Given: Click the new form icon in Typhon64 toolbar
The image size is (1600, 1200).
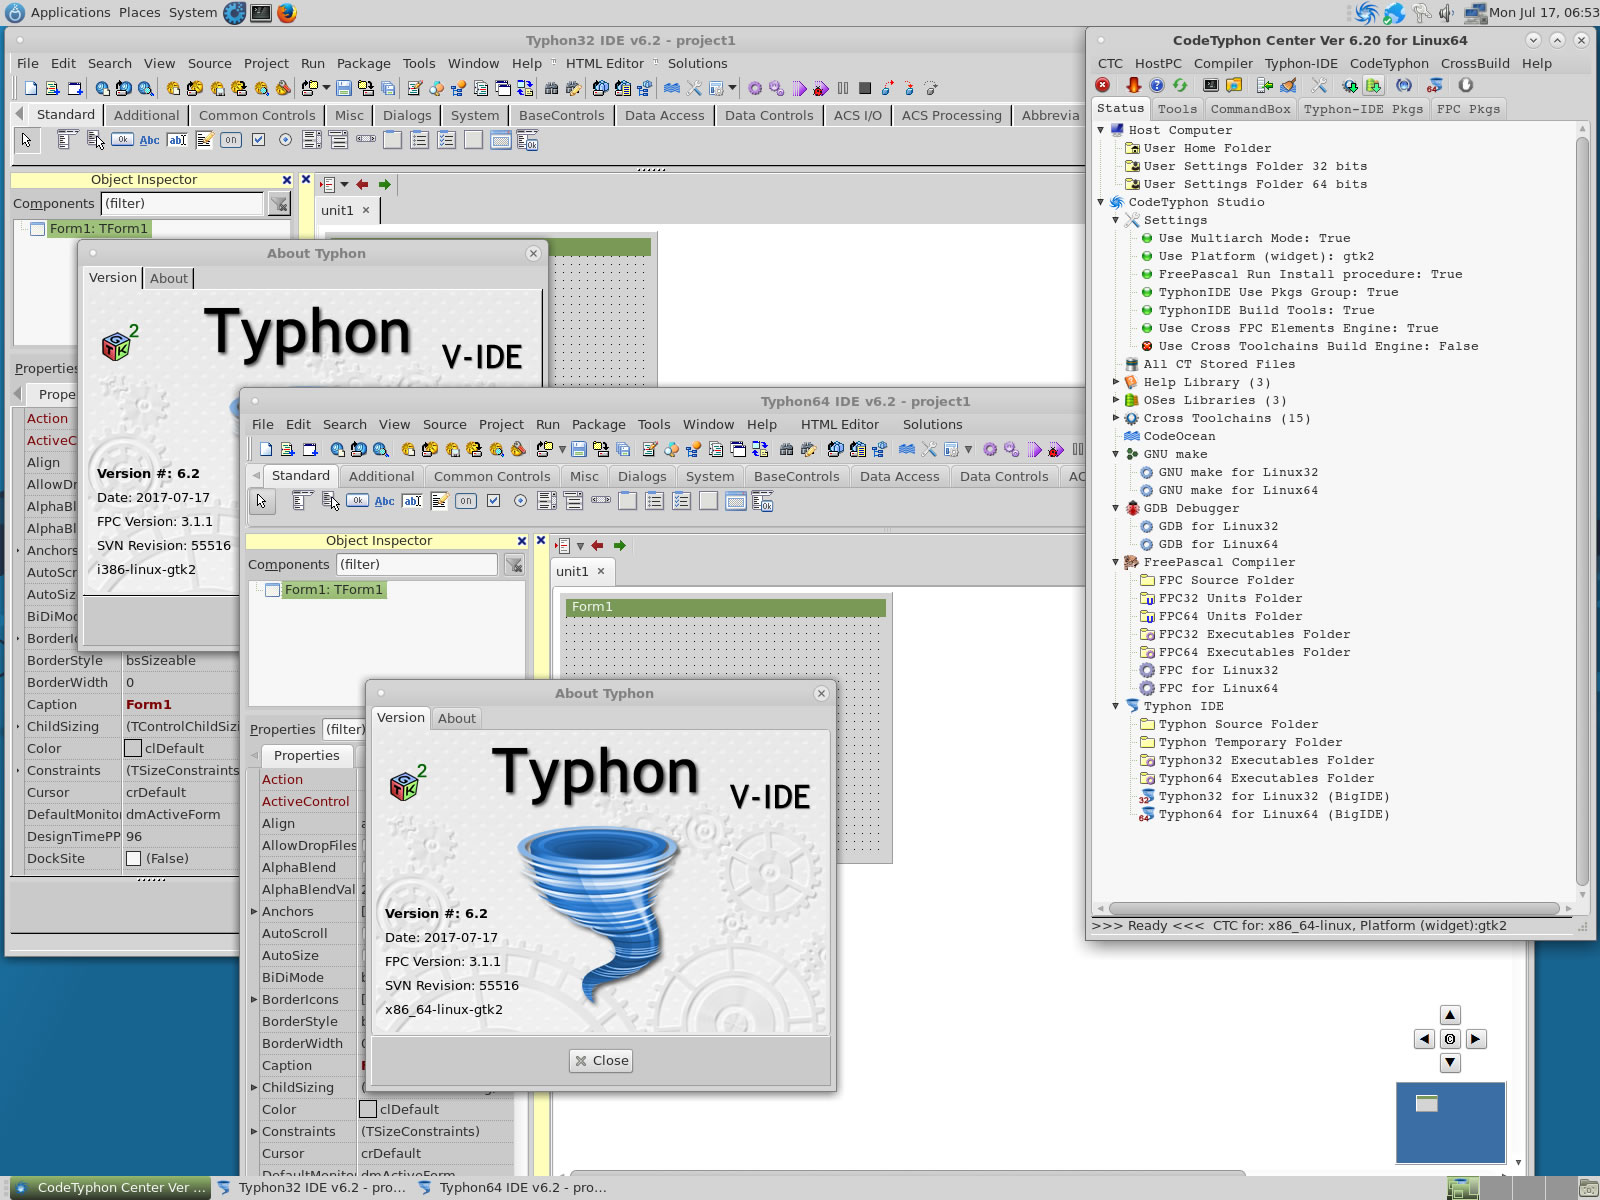Looking at the screenshot, I should coord(310,450).
